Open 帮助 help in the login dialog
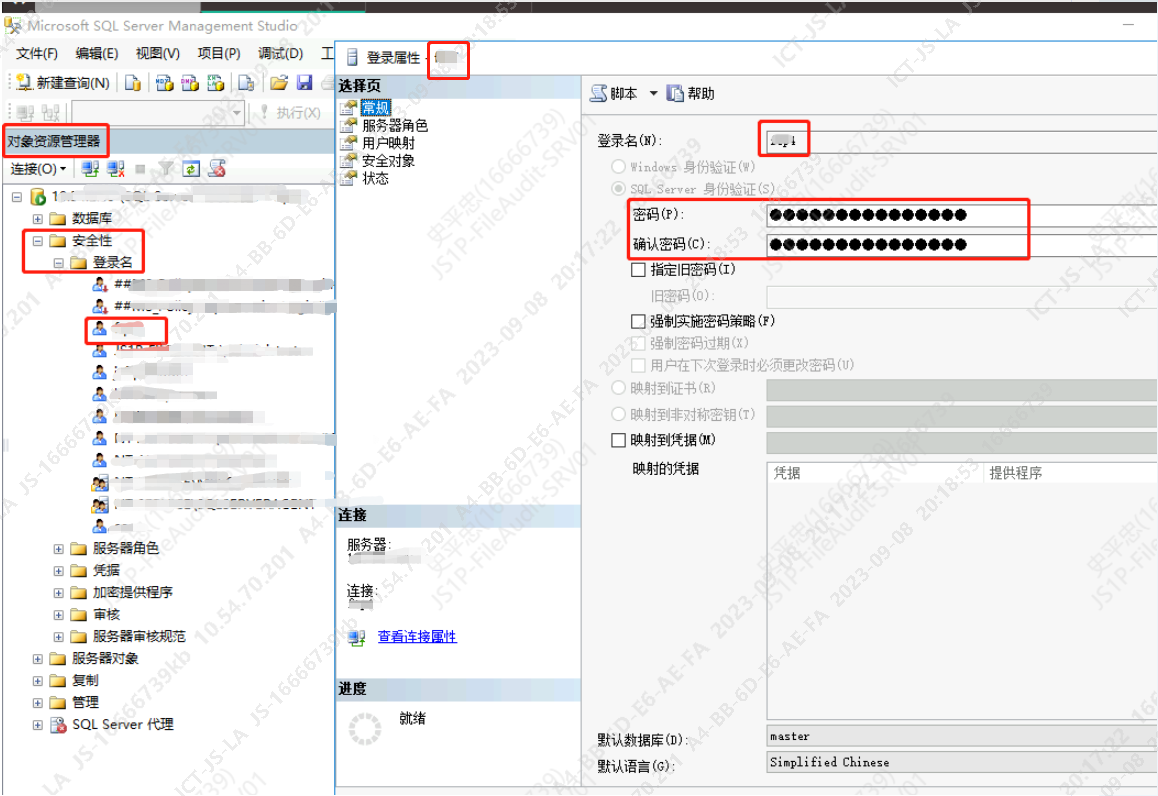The height and width of the screenshot is (796, 1158). [691, 94]
